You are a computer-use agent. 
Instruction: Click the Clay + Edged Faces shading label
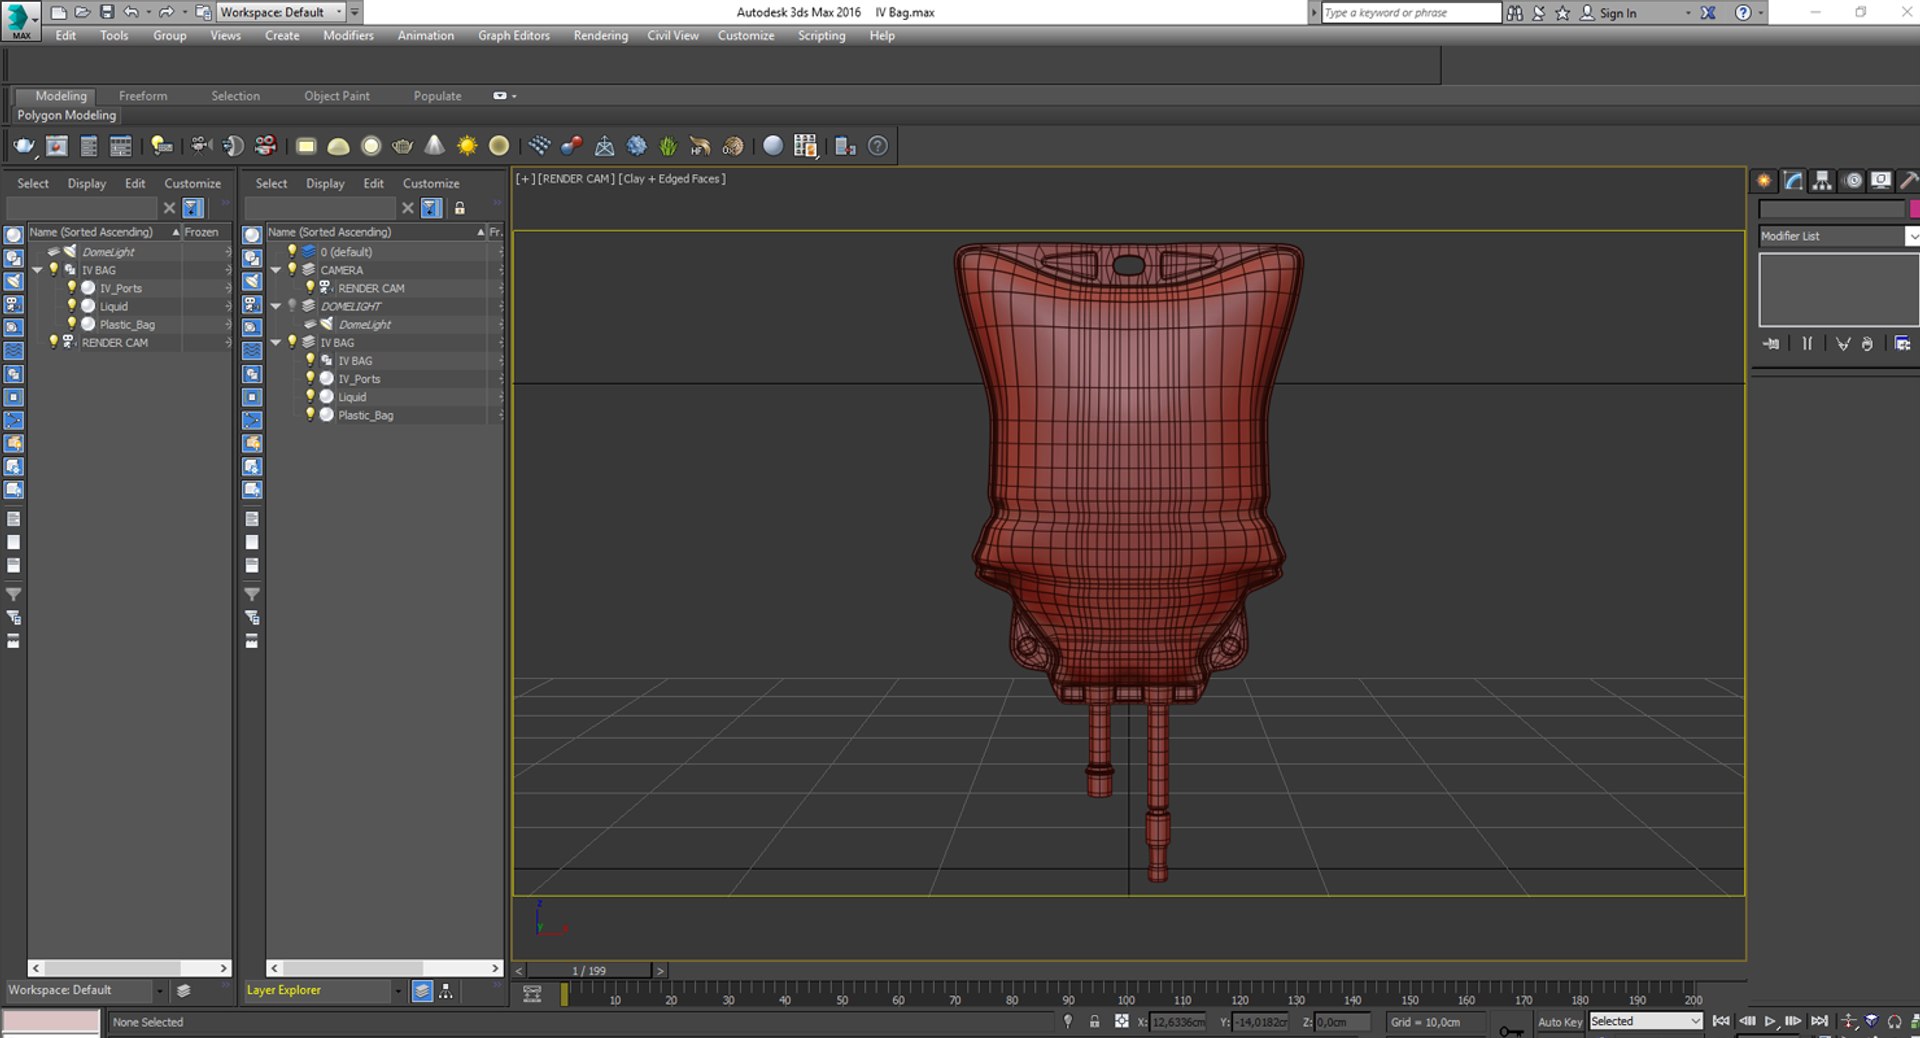(x=672, y=179)
